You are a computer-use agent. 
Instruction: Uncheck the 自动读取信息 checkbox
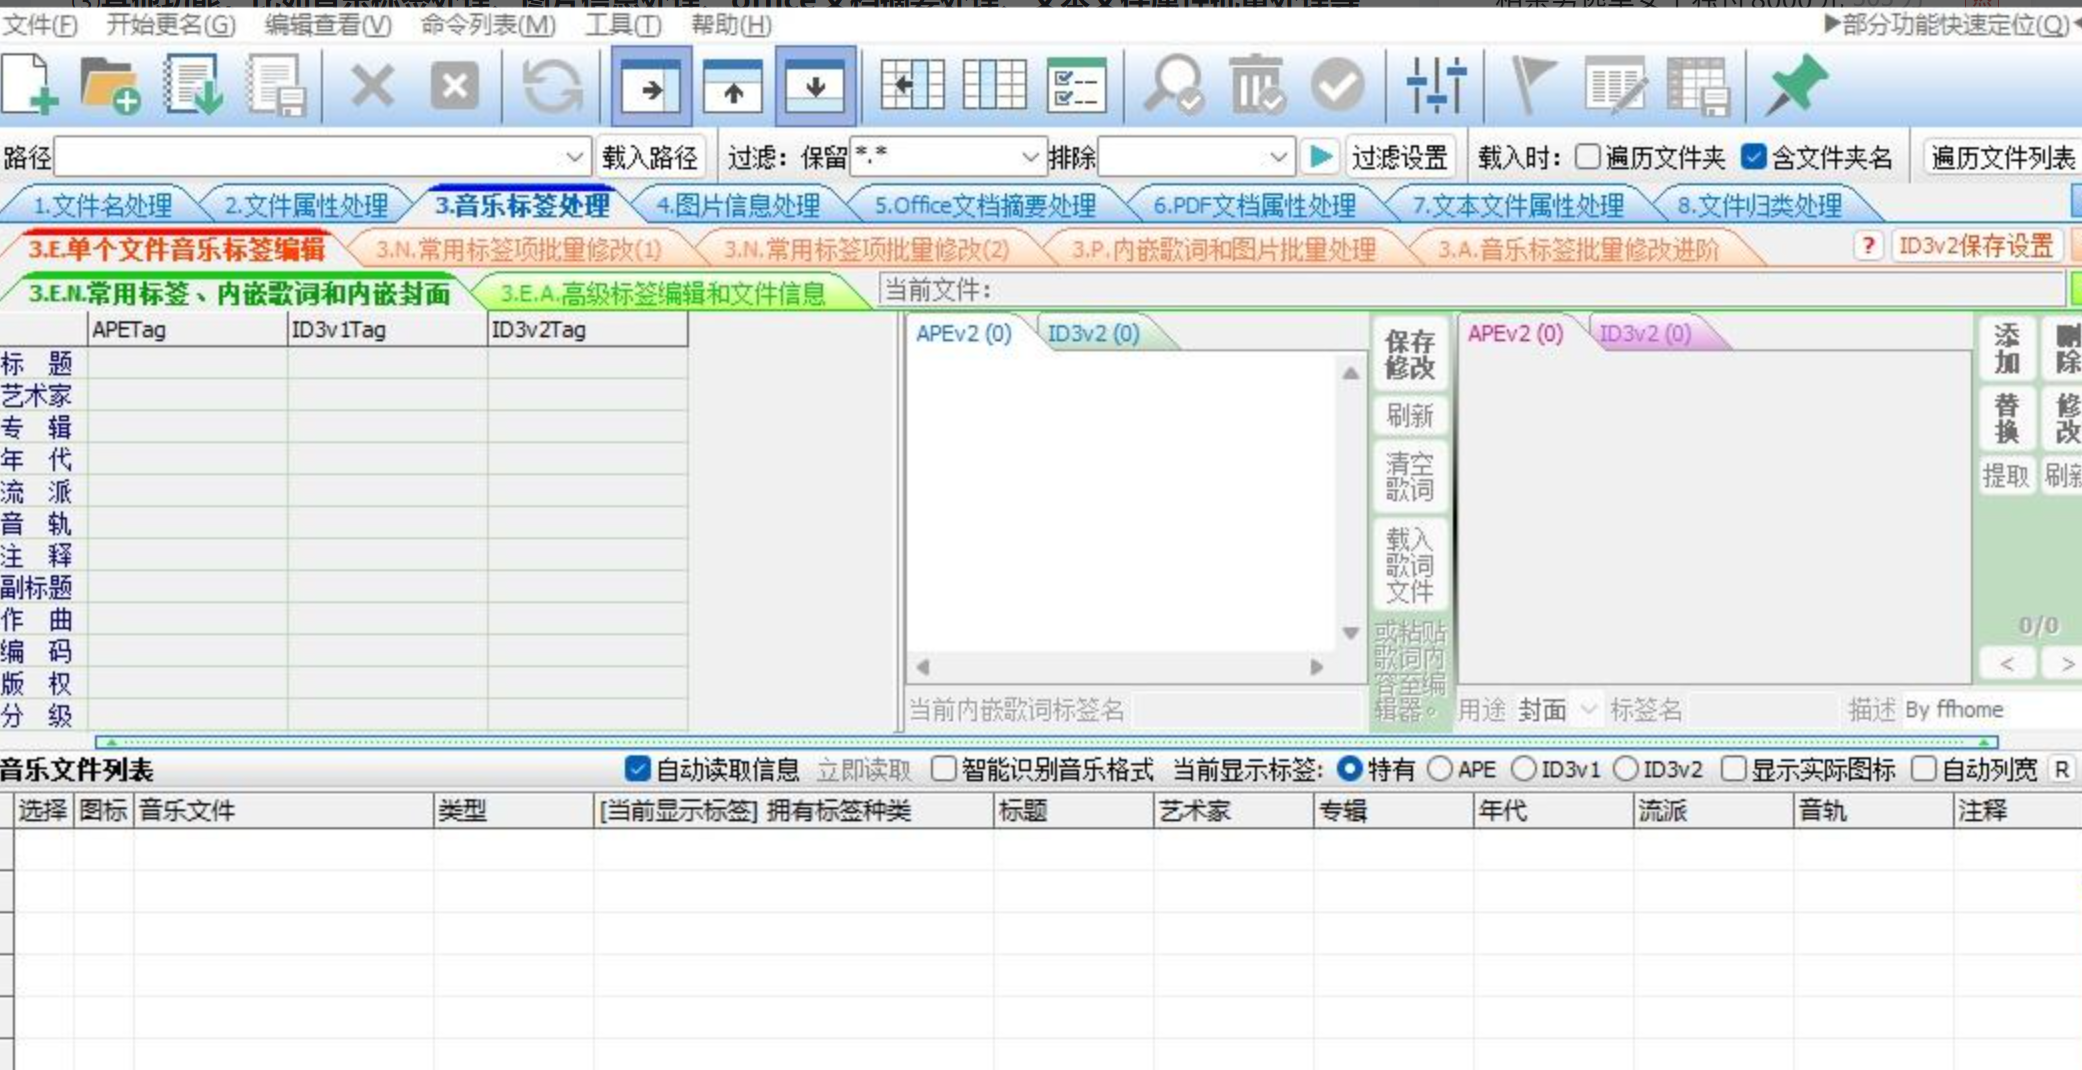pos(637,769)
